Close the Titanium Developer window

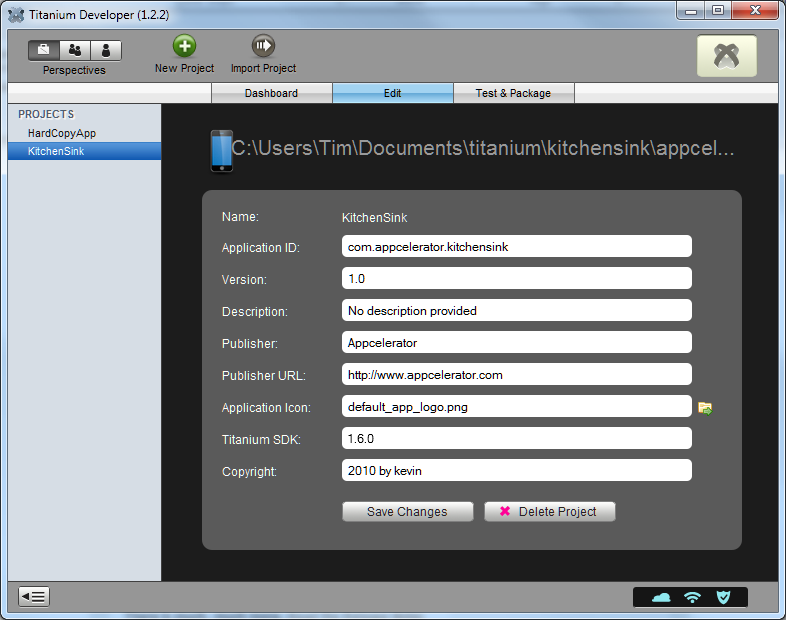(755, 11)
